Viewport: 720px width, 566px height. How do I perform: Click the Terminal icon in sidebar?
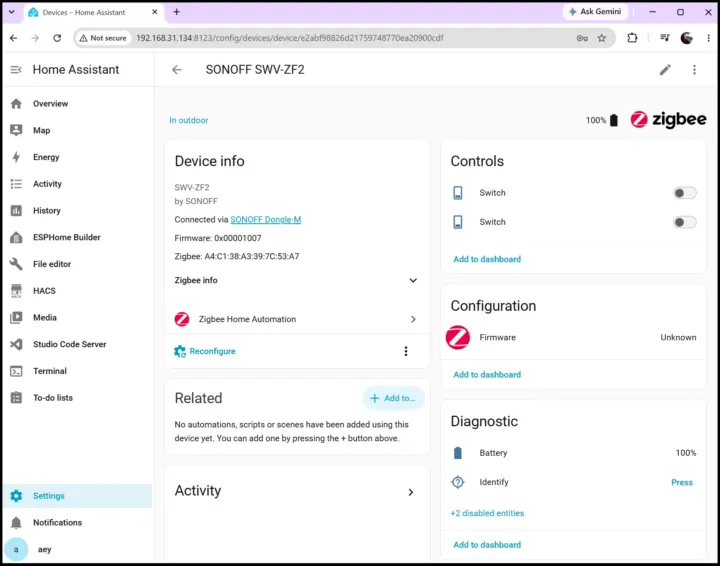(16, 371)
